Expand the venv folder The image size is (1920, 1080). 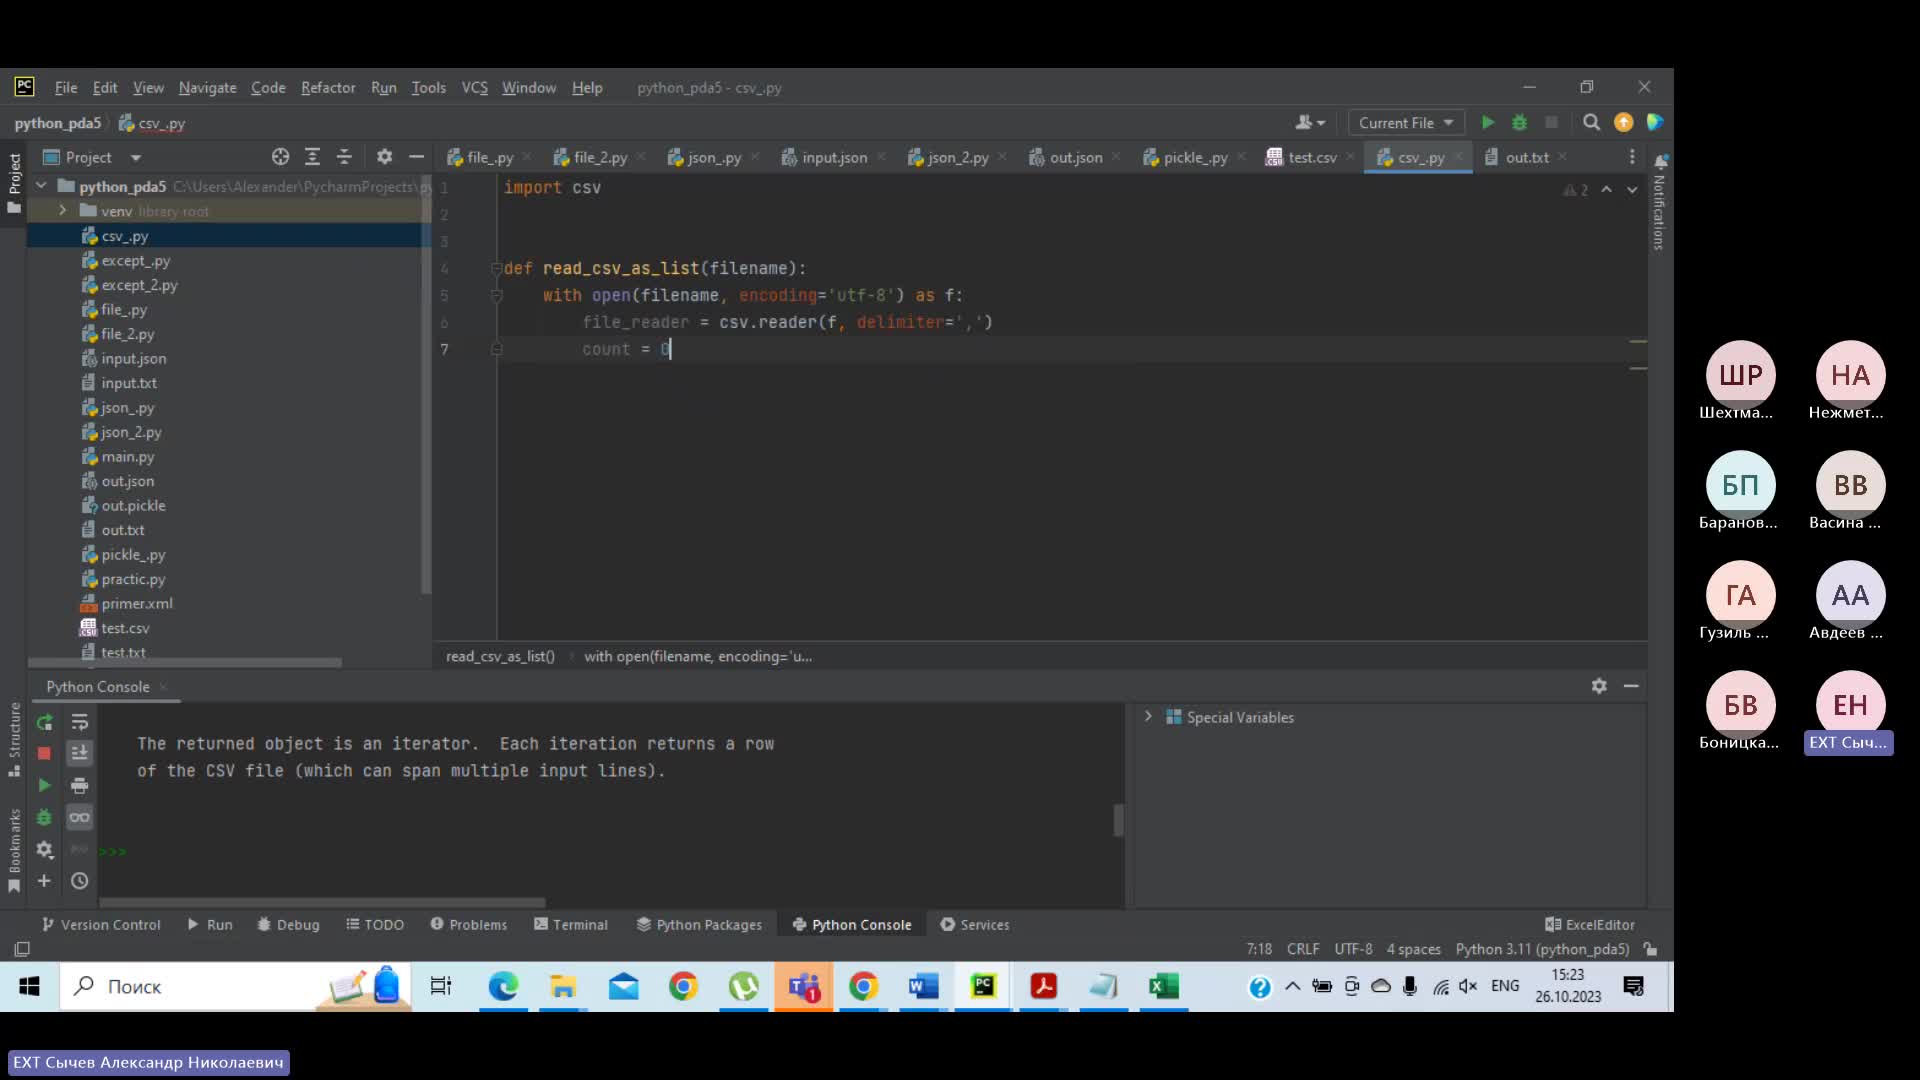pyautogui.click(x=62, y=211)
